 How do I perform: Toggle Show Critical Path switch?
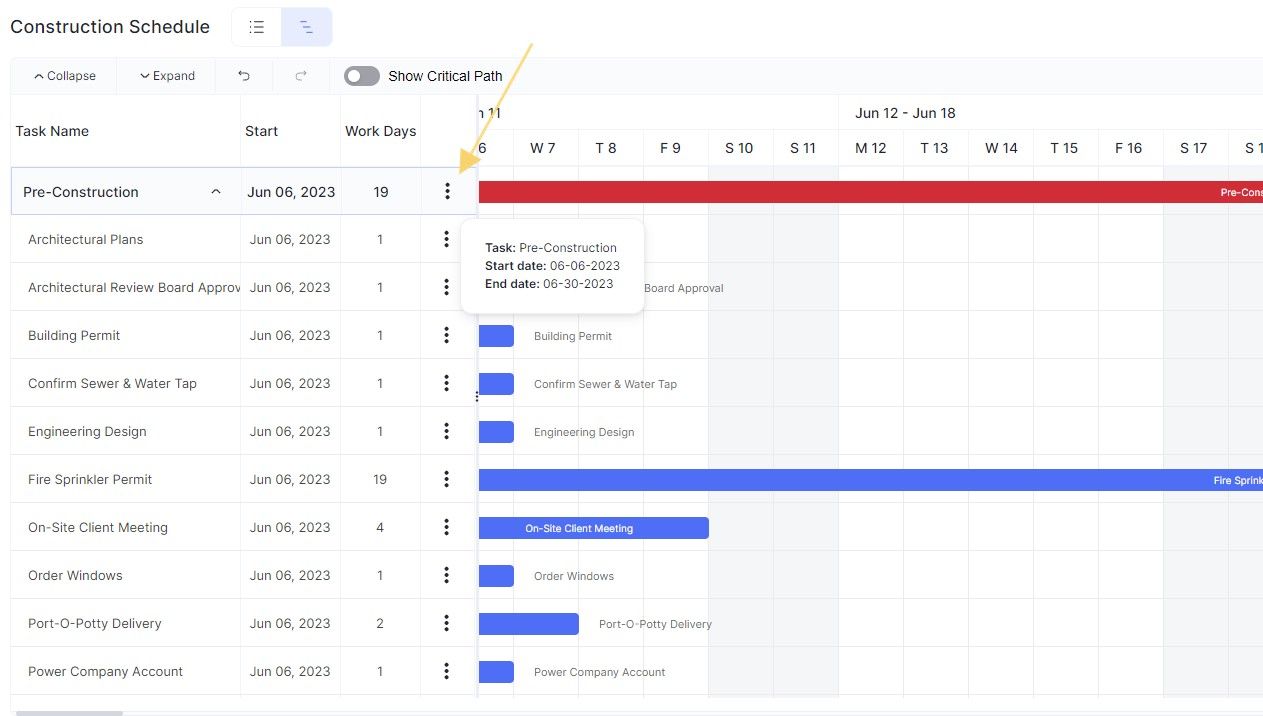(362, 76)
